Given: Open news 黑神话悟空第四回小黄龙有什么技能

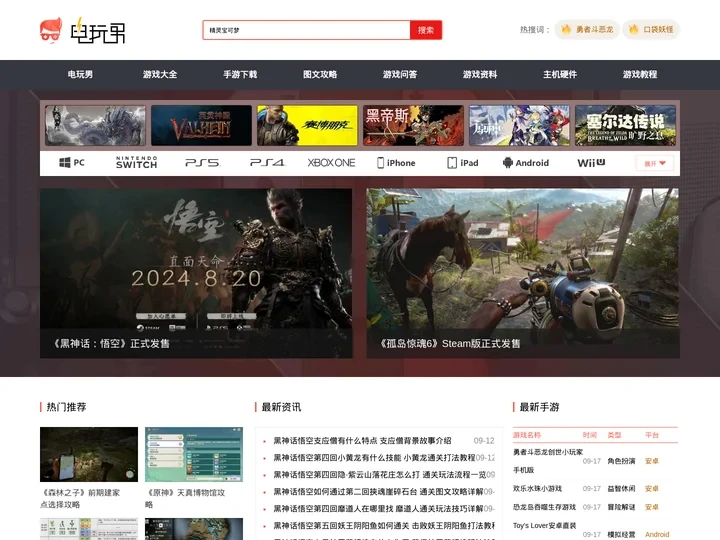Looking at the screenshot, I should (x=374, y=458).
